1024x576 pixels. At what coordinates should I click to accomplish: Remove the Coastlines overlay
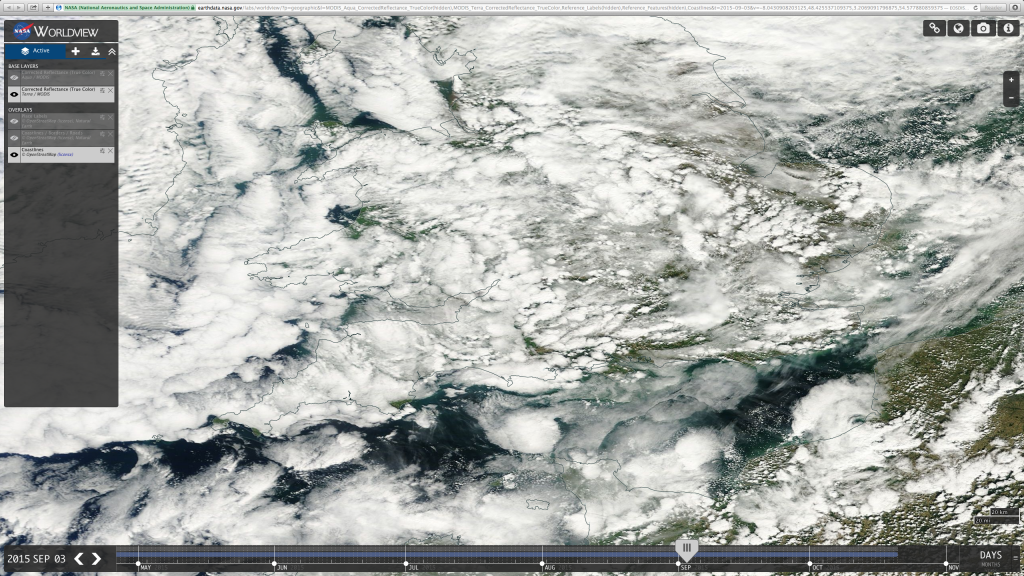[x=110, y=151]
